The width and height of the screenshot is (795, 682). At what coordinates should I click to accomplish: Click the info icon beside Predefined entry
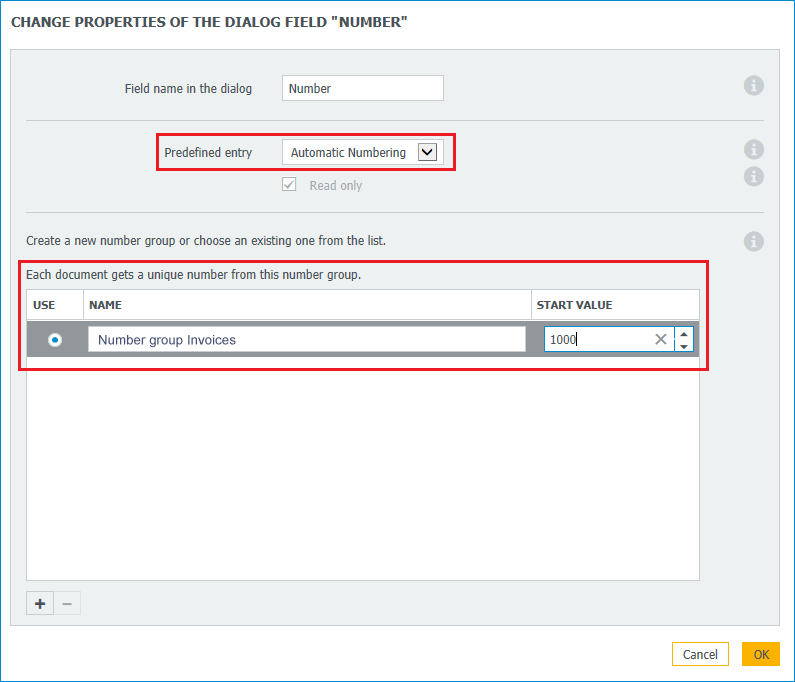754,150
